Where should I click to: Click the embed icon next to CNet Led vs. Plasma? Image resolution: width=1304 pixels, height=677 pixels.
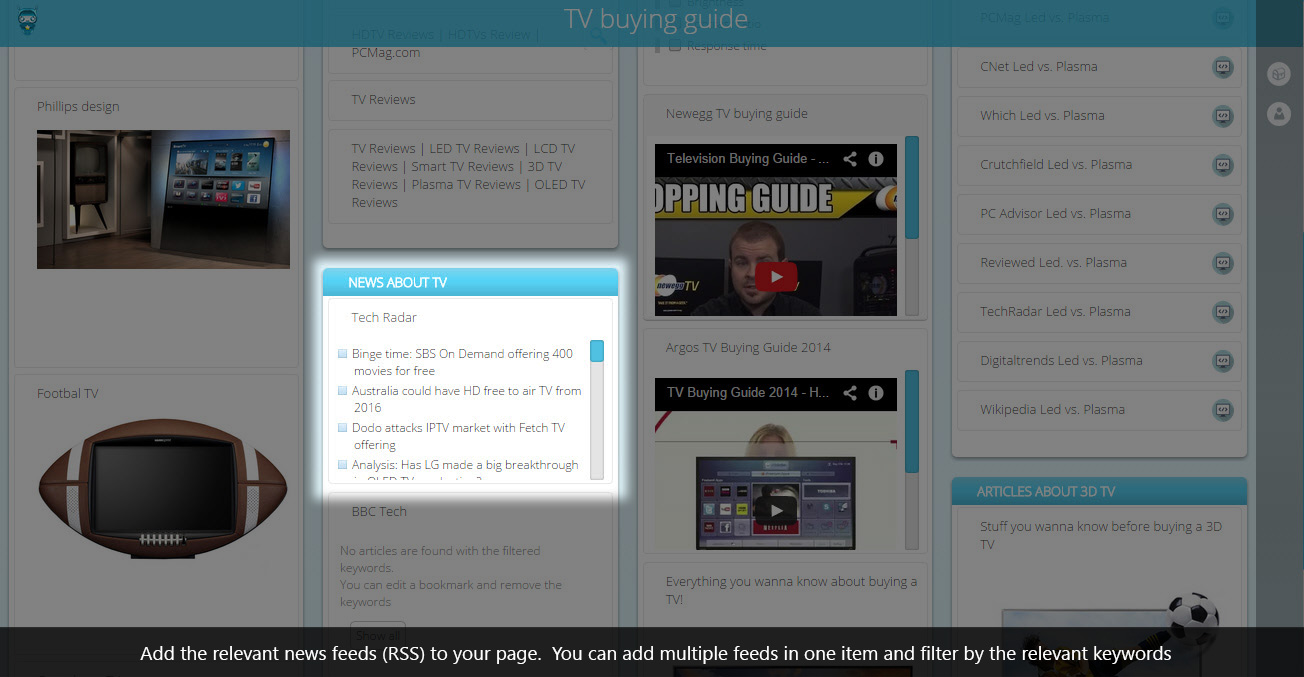tap(1222, 67)
